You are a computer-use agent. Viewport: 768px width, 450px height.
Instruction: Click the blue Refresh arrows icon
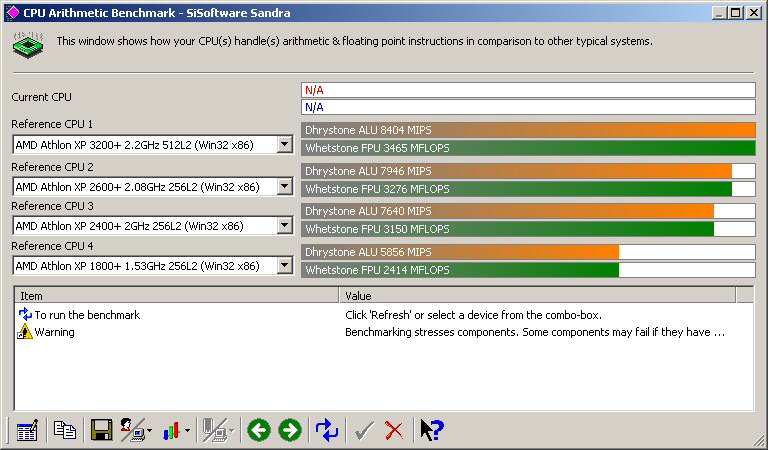327,430
